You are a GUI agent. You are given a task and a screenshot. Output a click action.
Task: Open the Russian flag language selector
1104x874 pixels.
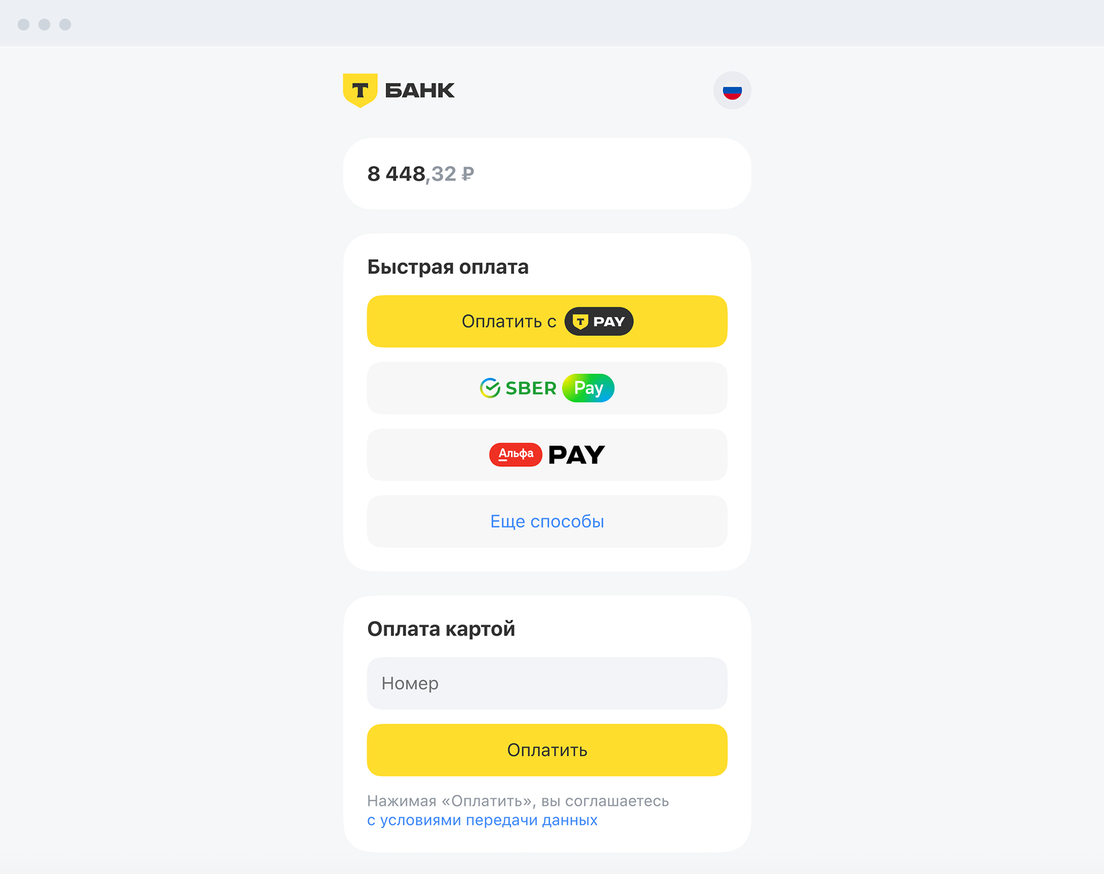coord(732,91)
